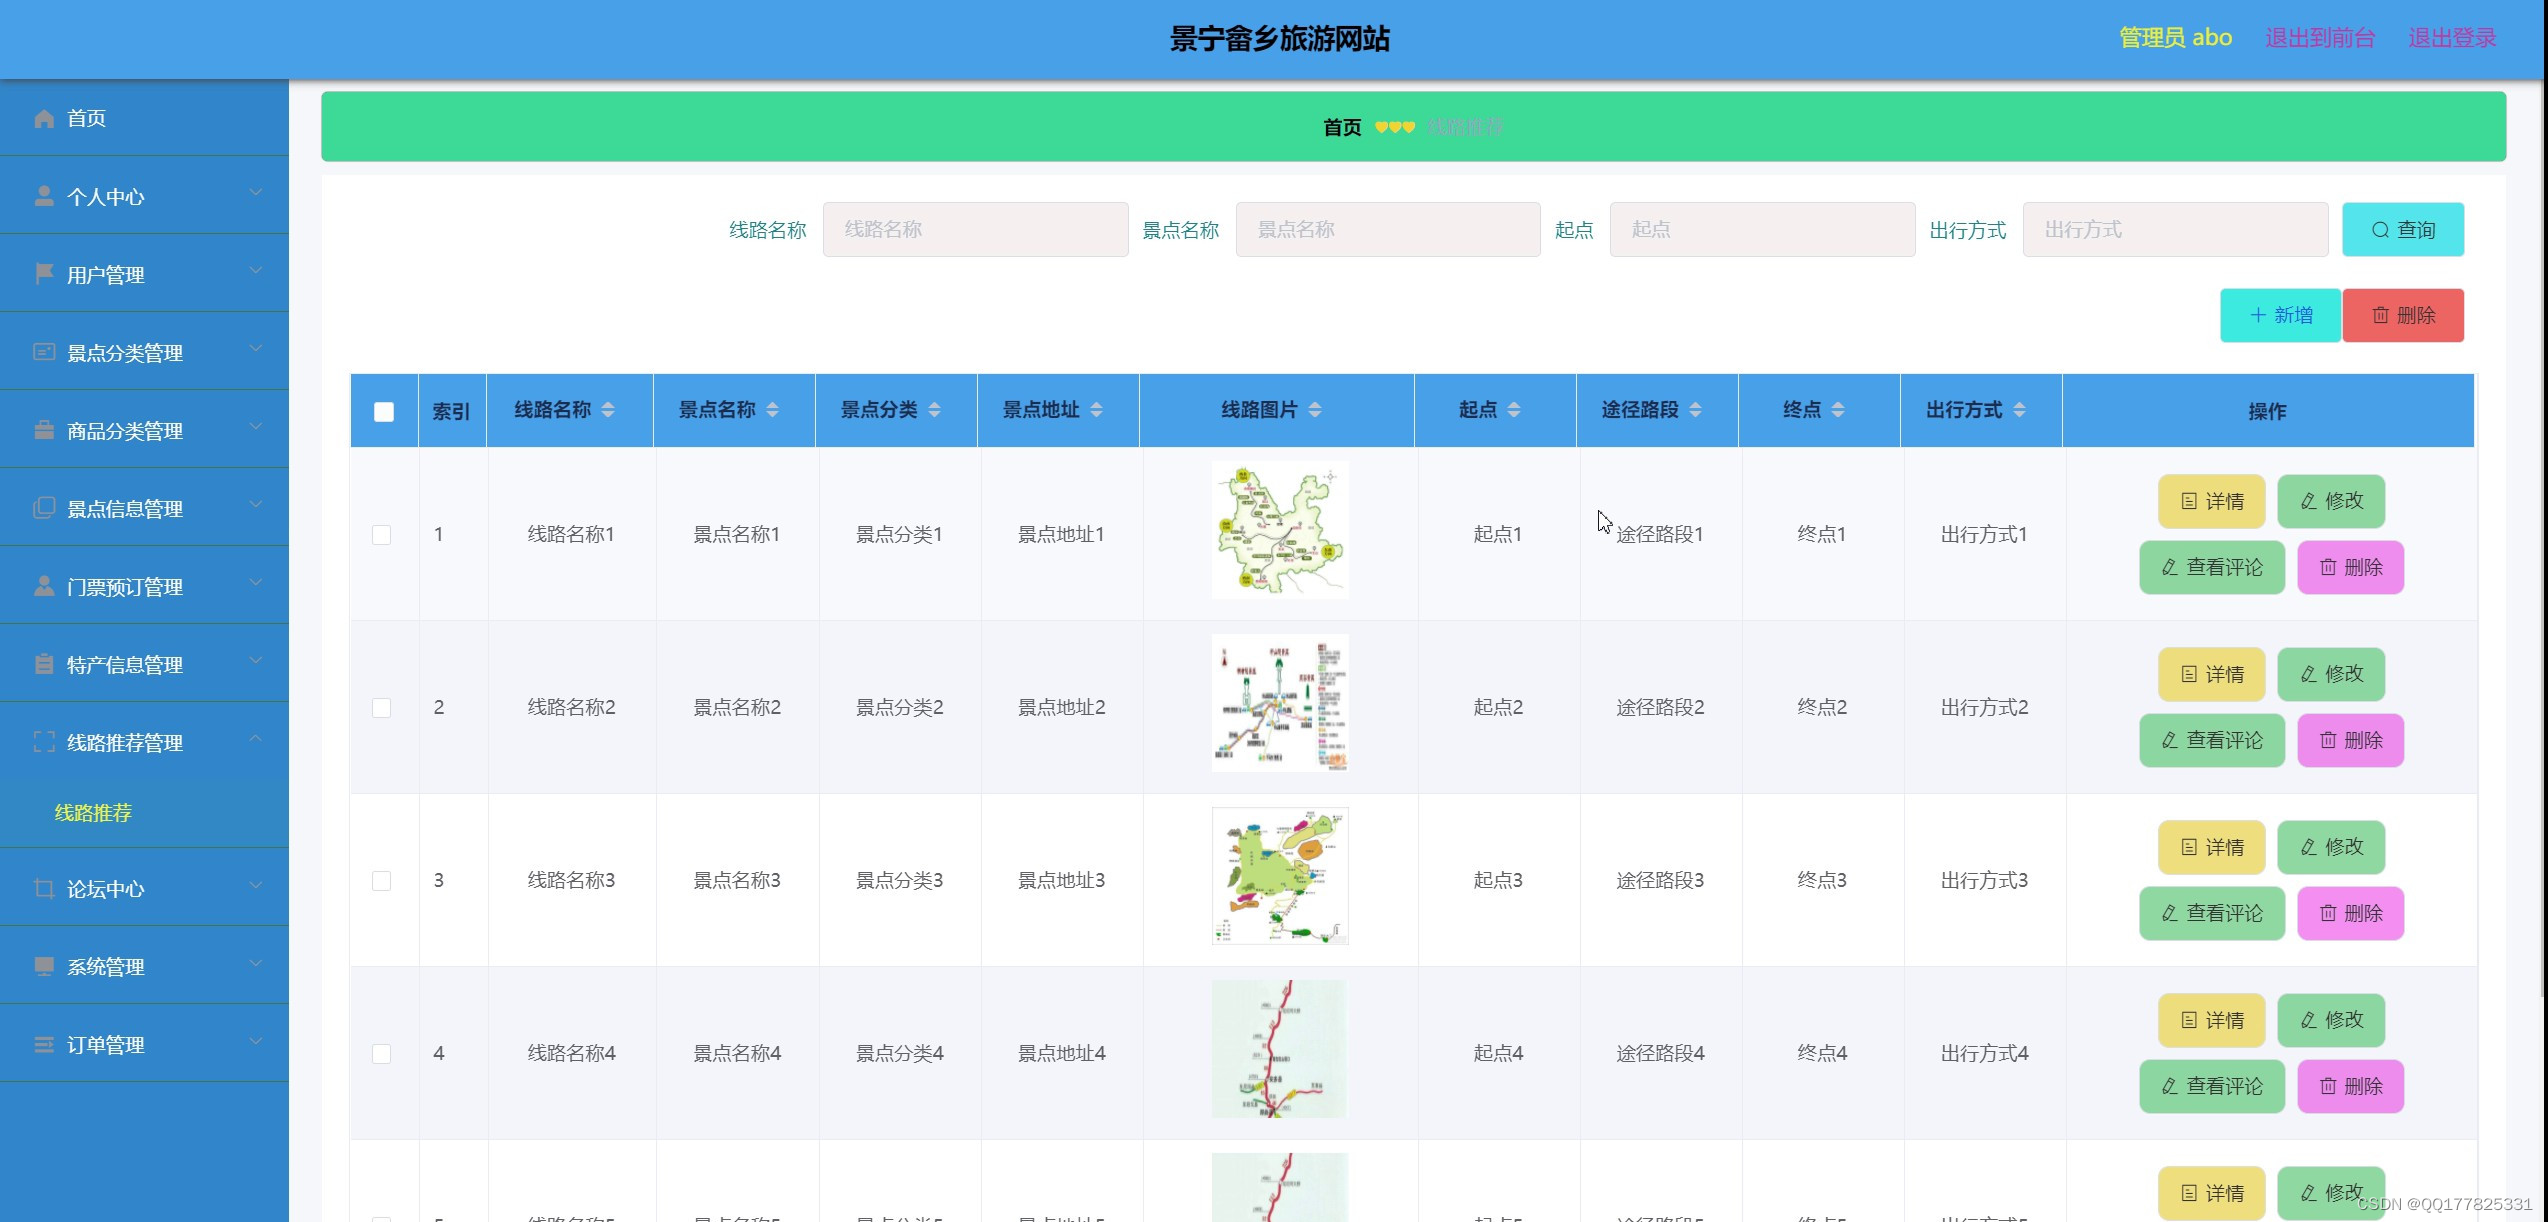Click 修改 for row 线路名称2

tap(2331, 674)
